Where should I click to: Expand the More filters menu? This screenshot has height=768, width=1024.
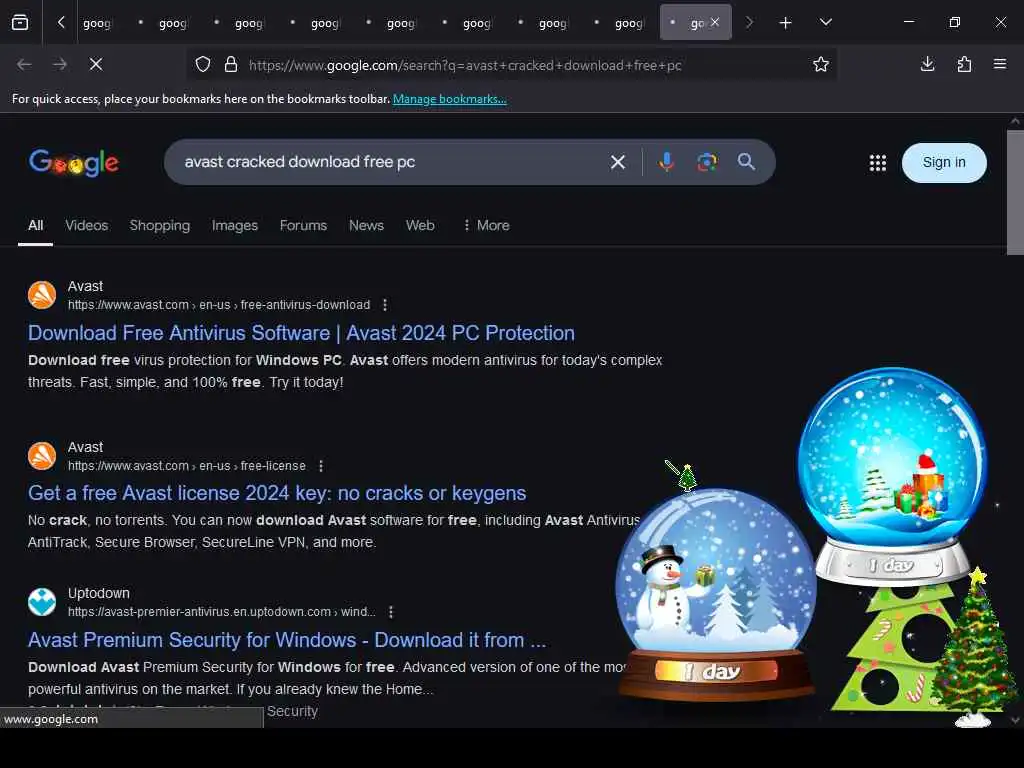click(487, 225)
